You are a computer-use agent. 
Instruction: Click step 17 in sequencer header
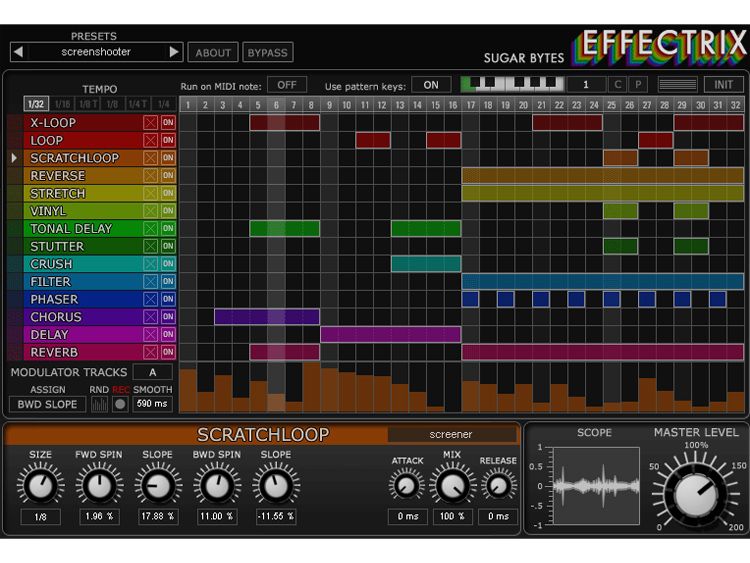tap(471, 105)
